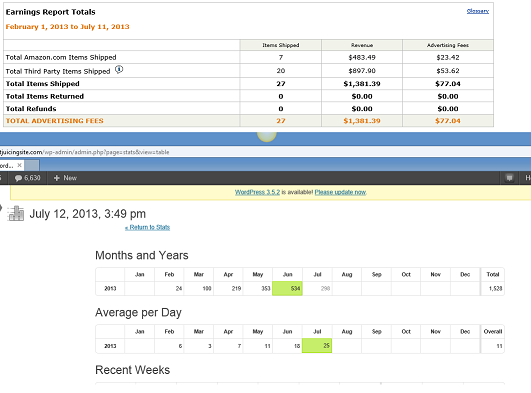Screen dimensions: 531x393
Task: Click the Revenue column header
Action: point(362,45)
